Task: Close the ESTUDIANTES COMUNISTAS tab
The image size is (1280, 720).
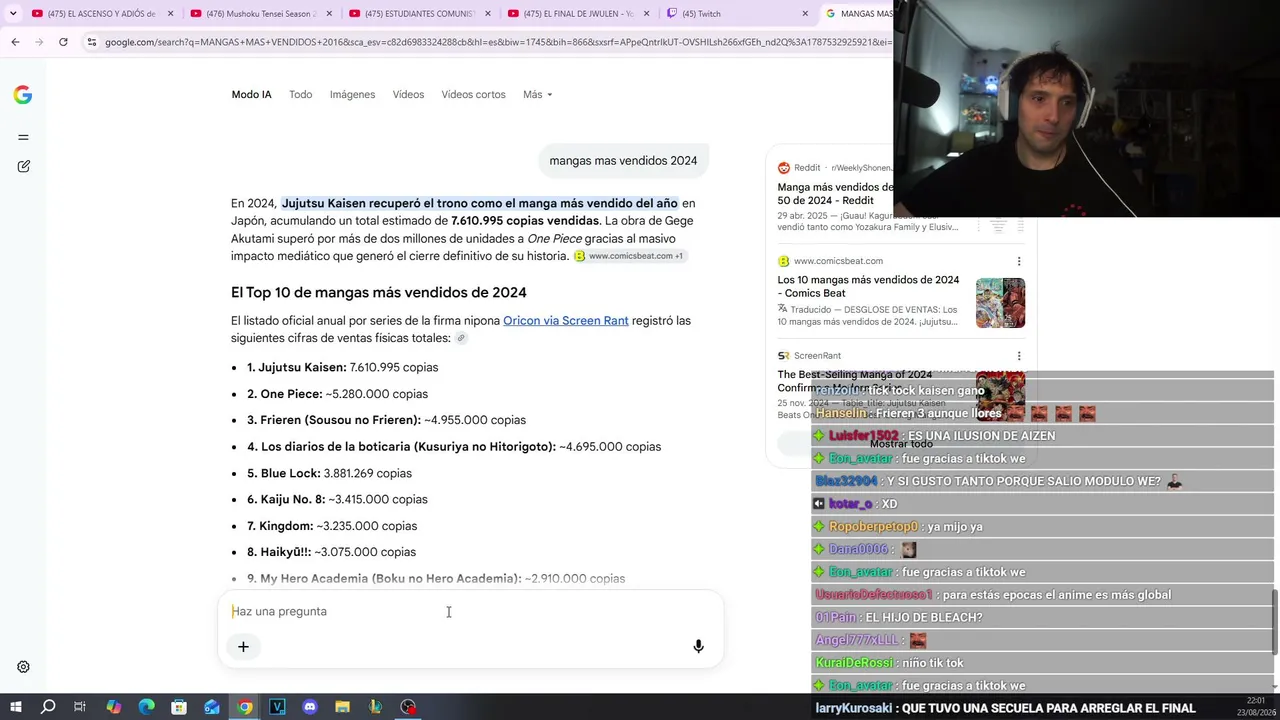Action: pos(488,14)
